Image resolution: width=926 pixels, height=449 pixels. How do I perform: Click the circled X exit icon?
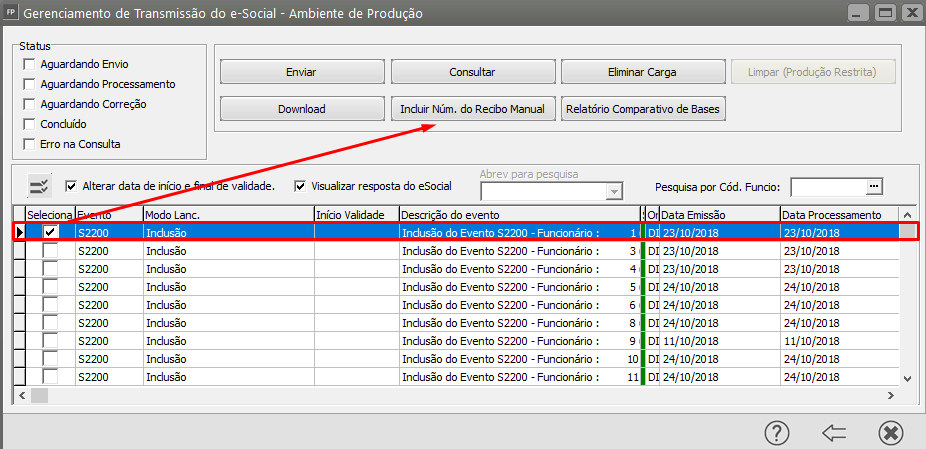(890, 432)
